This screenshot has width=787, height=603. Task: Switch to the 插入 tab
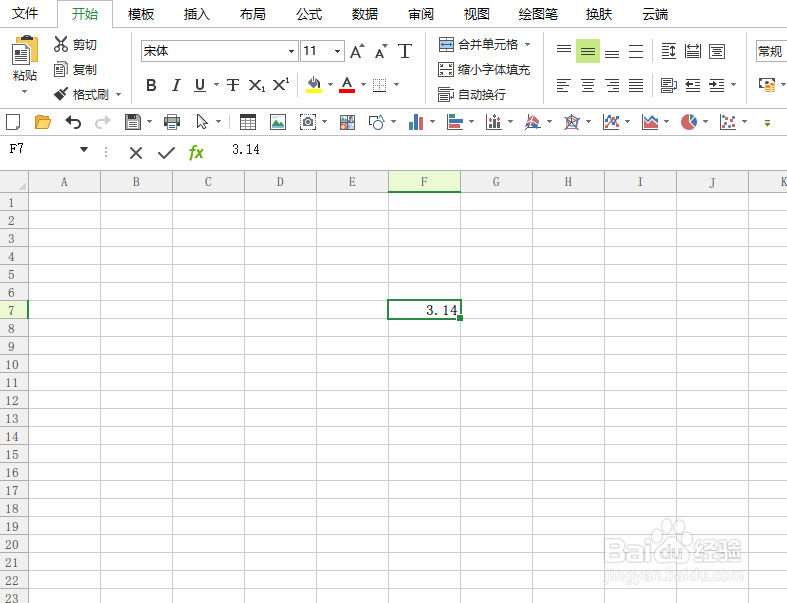coord(197,14)
